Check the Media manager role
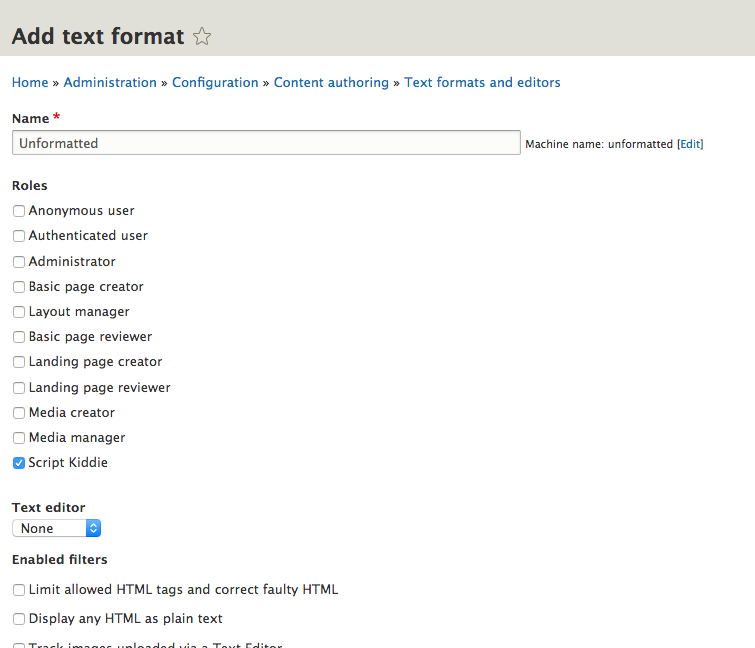 coord(19,438)
